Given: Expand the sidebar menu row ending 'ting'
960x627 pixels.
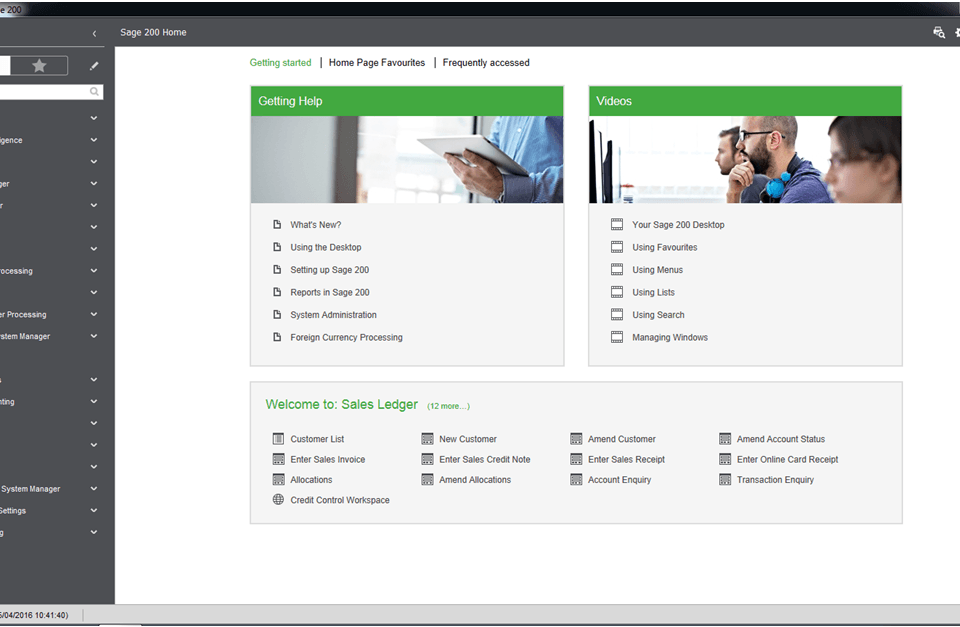Looking at the screenshot, I should 94,401.
